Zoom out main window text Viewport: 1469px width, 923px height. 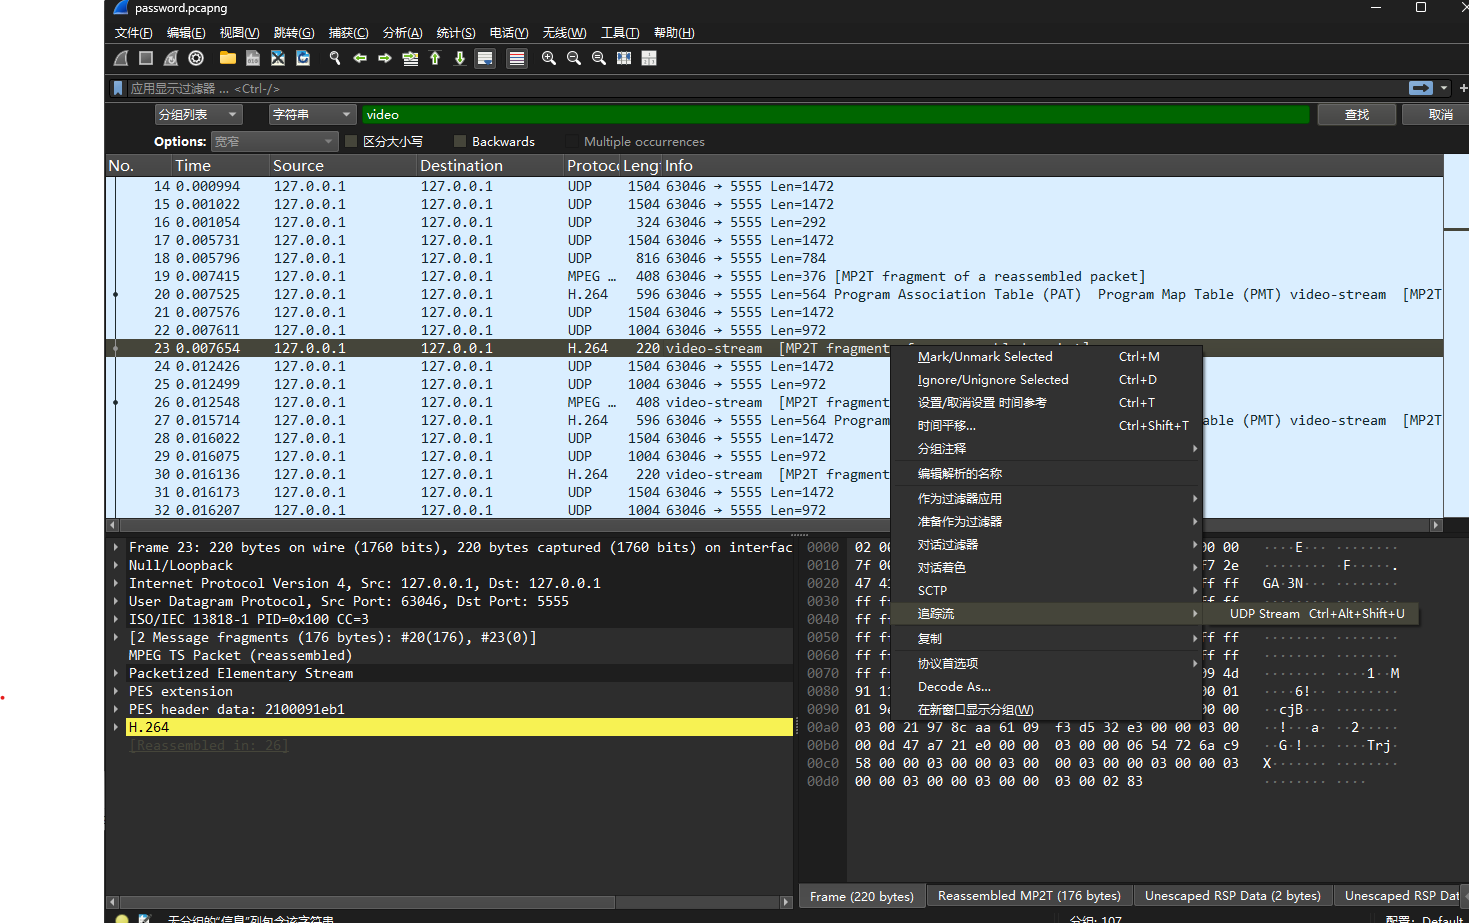click(574, 58)
